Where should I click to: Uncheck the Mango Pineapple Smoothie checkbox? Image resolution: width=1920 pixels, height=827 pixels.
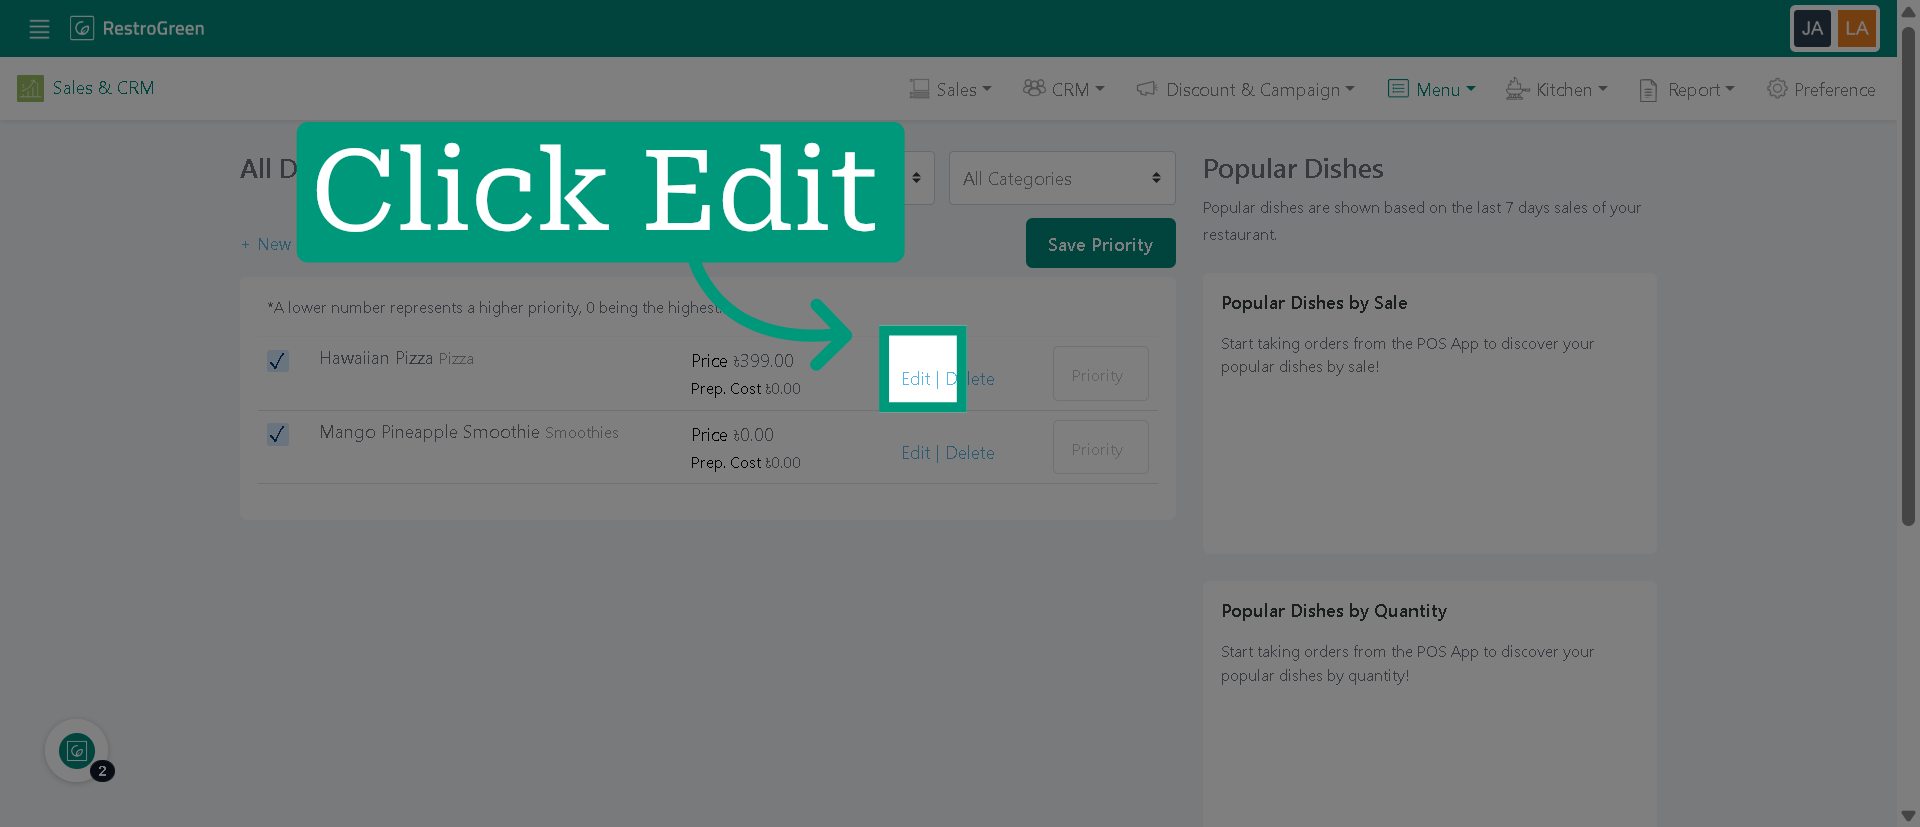[x=278, y=435]
